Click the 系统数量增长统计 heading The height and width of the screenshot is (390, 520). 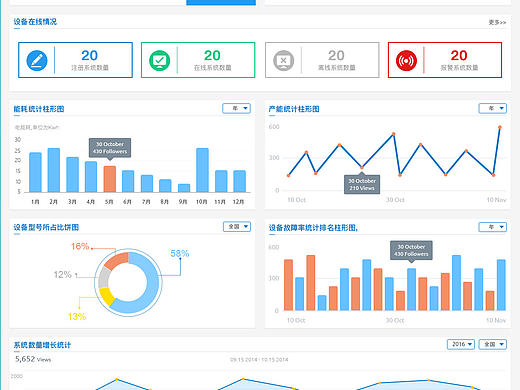[x=42, y=345]
